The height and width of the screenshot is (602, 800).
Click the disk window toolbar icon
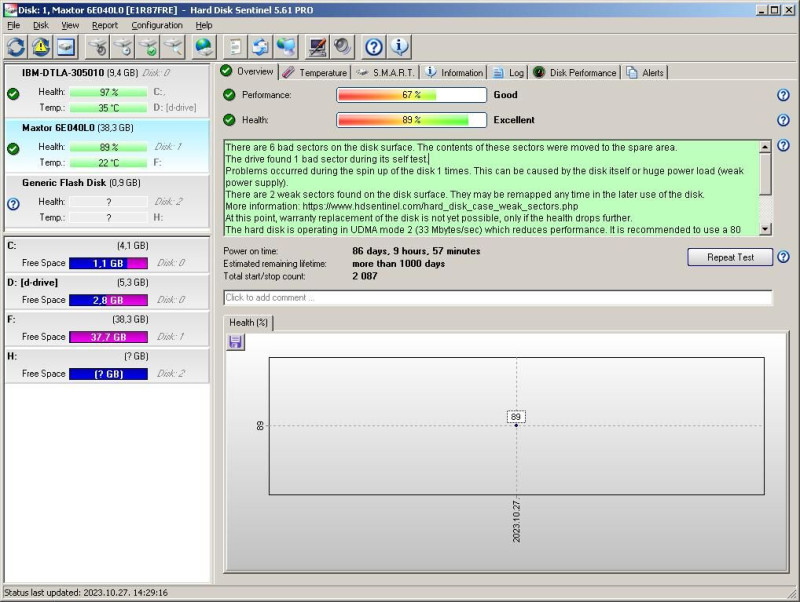tap(66, 47)
